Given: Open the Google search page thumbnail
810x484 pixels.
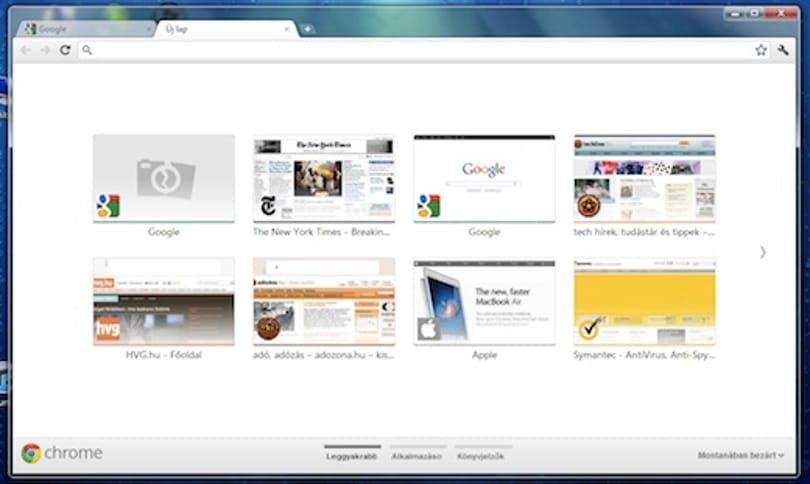Looking at the screenshot, I should pos(484,179).
